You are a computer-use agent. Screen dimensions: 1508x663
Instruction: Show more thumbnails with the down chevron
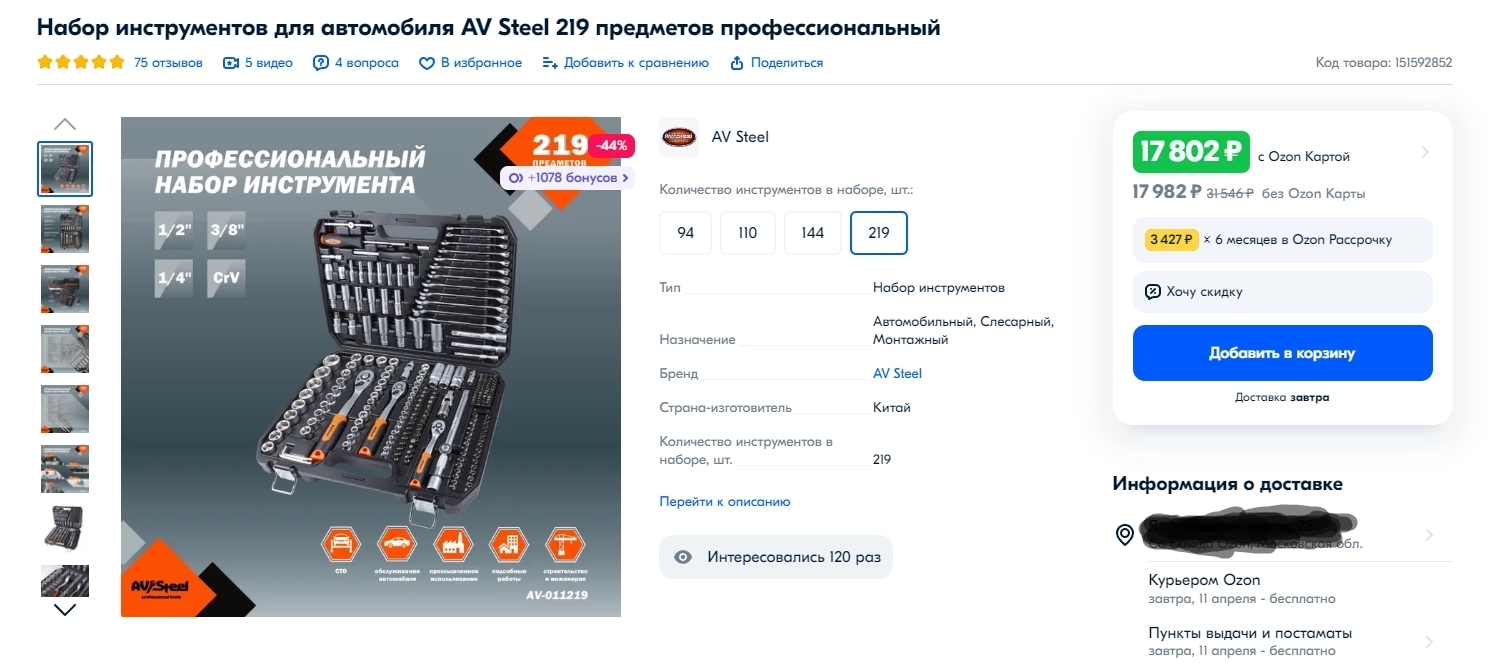(65, 609)
